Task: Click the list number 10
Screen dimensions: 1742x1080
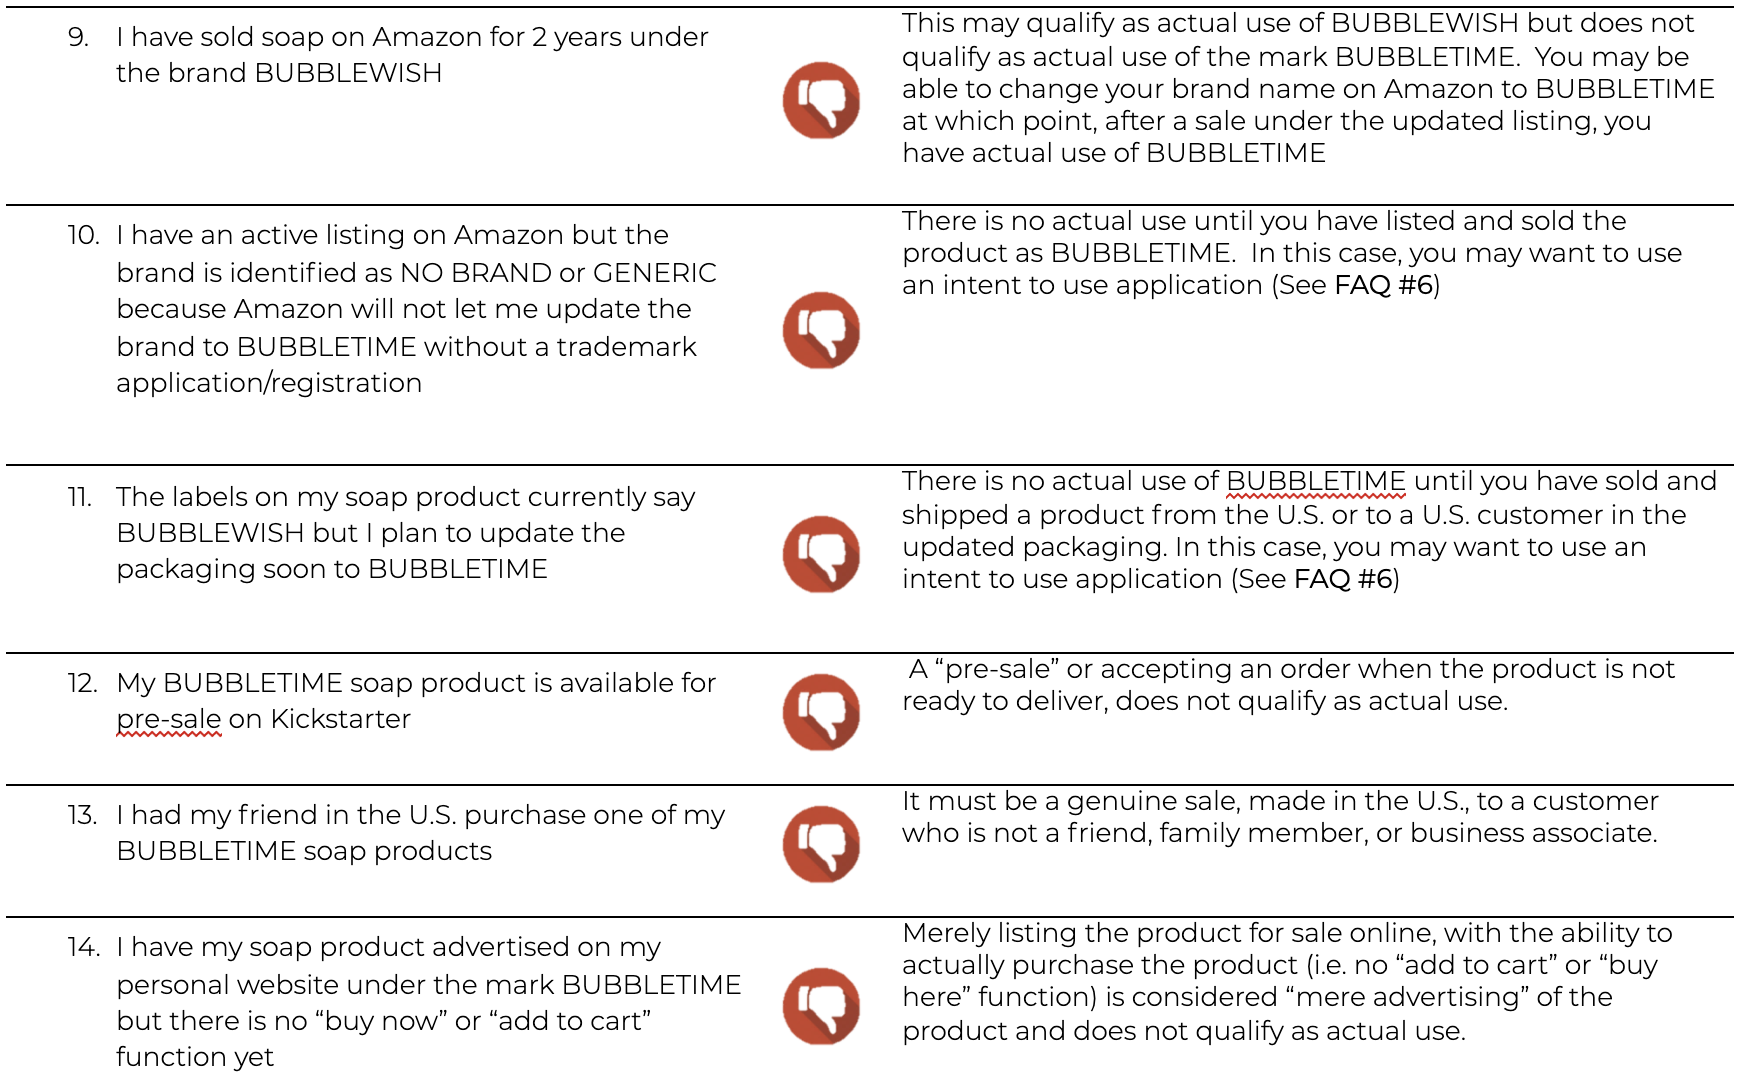Action: click(x=84, y=236)
